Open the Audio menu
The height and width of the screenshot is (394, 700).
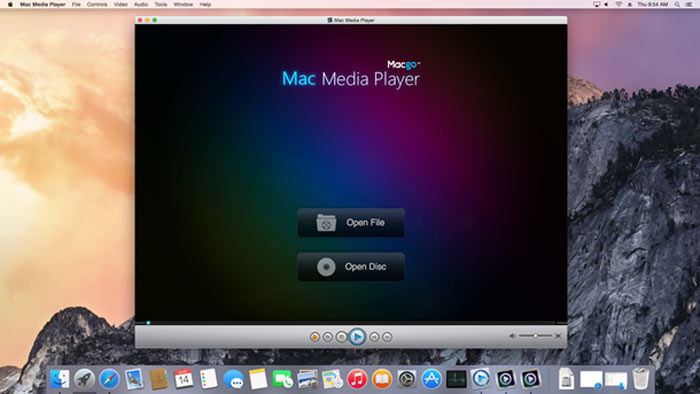click(x=141, y=4)
